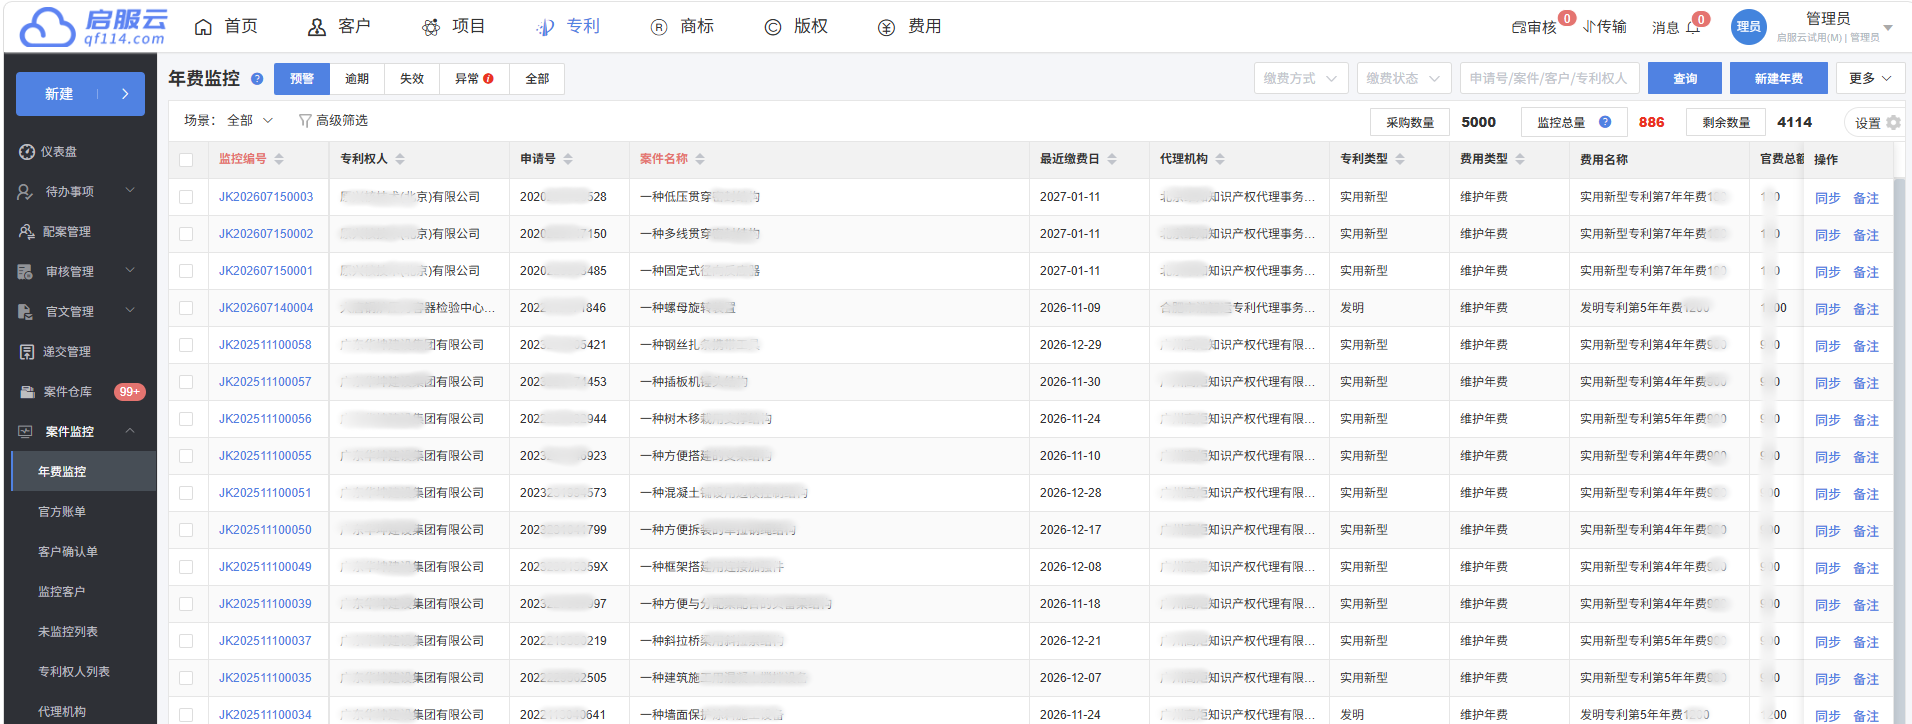The width and height of the screenshot is (1912, 724).
Task: Sort by 监控编号 sort arrows
Action: tap(279, 159)
